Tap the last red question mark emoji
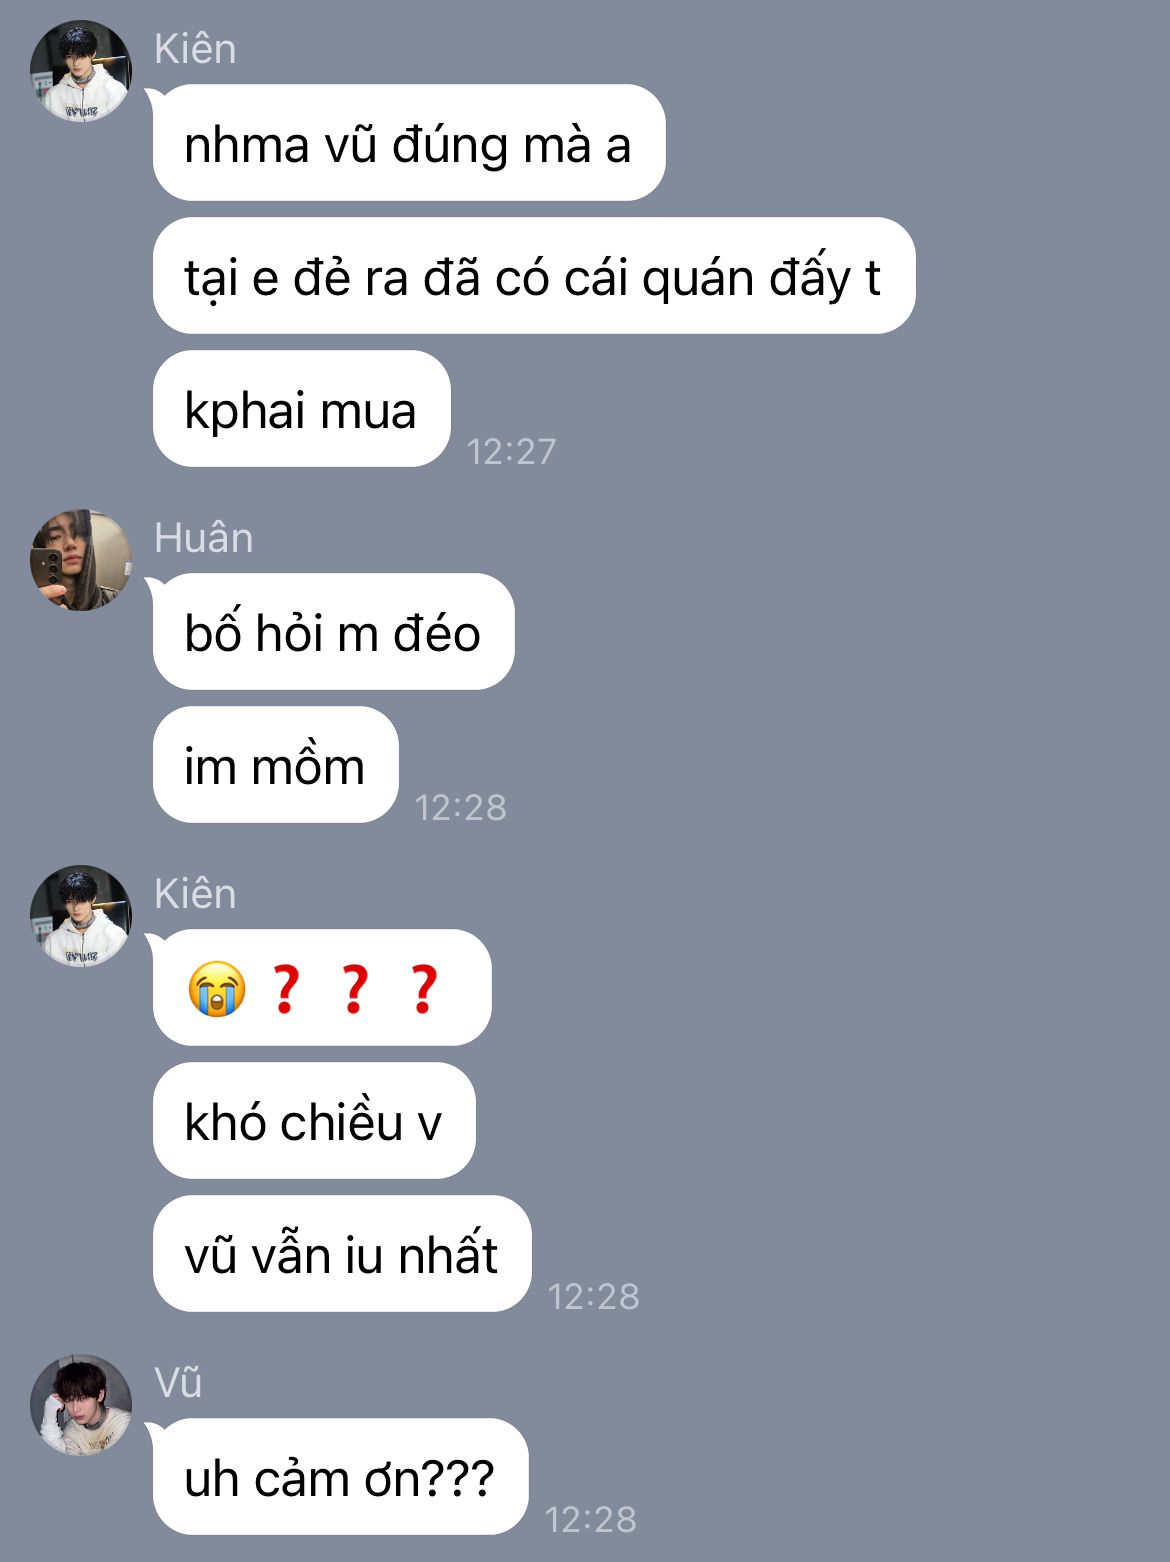This screenshot has width=1170, height=1562. point(424,988)
